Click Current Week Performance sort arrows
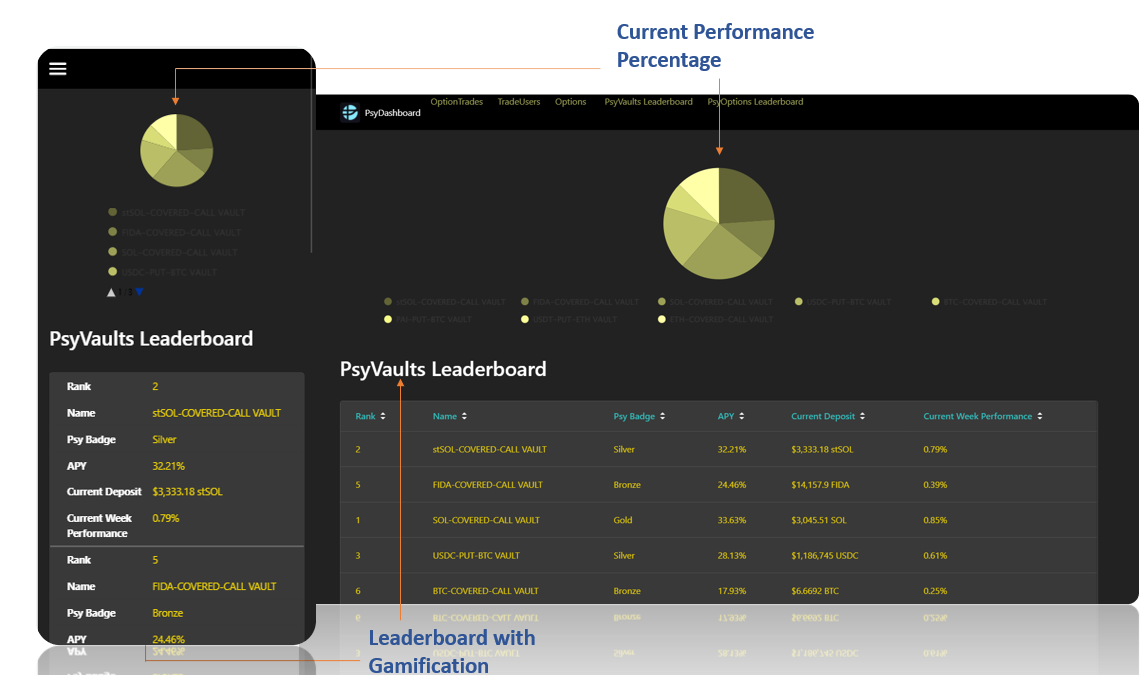Screen dimensions: 1146x675 click(x=1039, y=416)
